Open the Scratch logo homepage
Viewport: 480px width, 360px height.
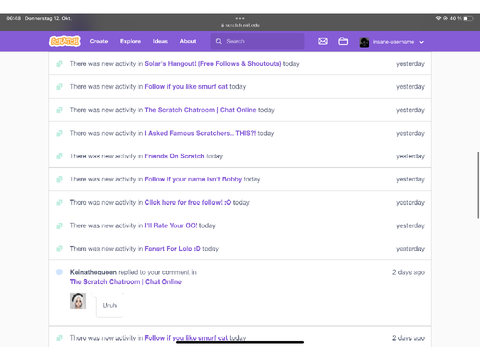tap(65, 41)
